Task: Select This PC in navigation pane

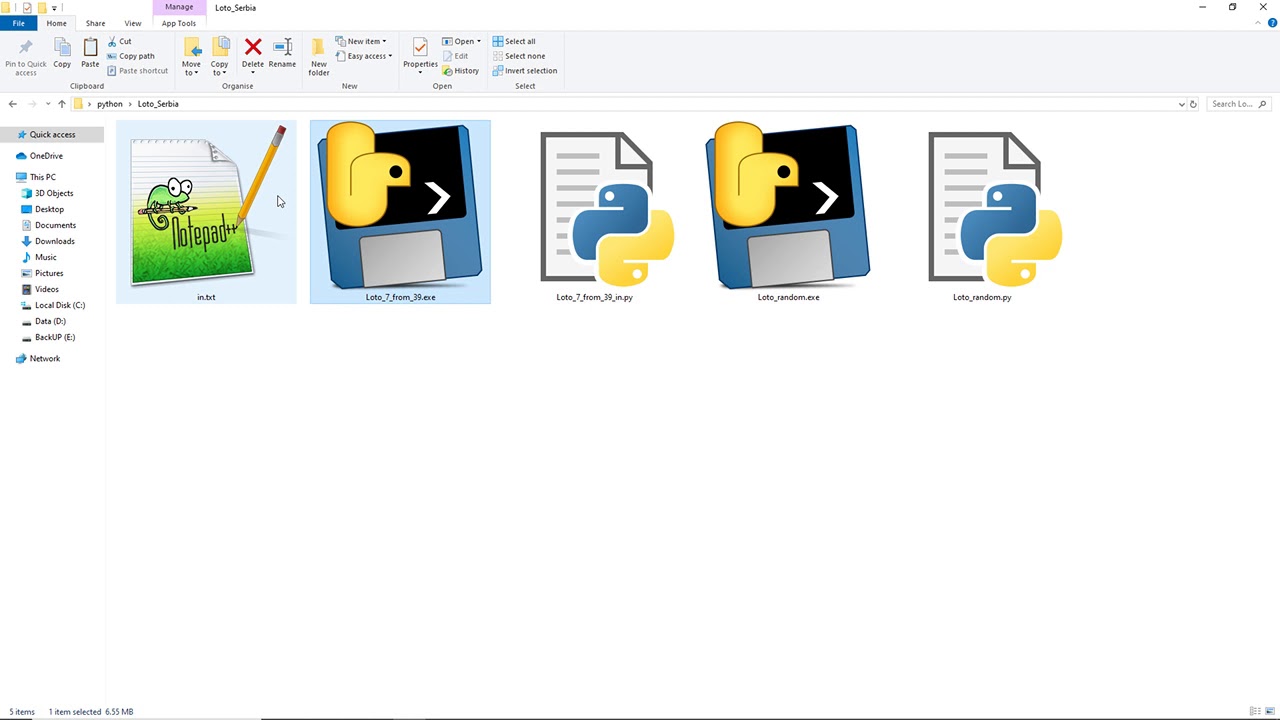Action: 43,177
